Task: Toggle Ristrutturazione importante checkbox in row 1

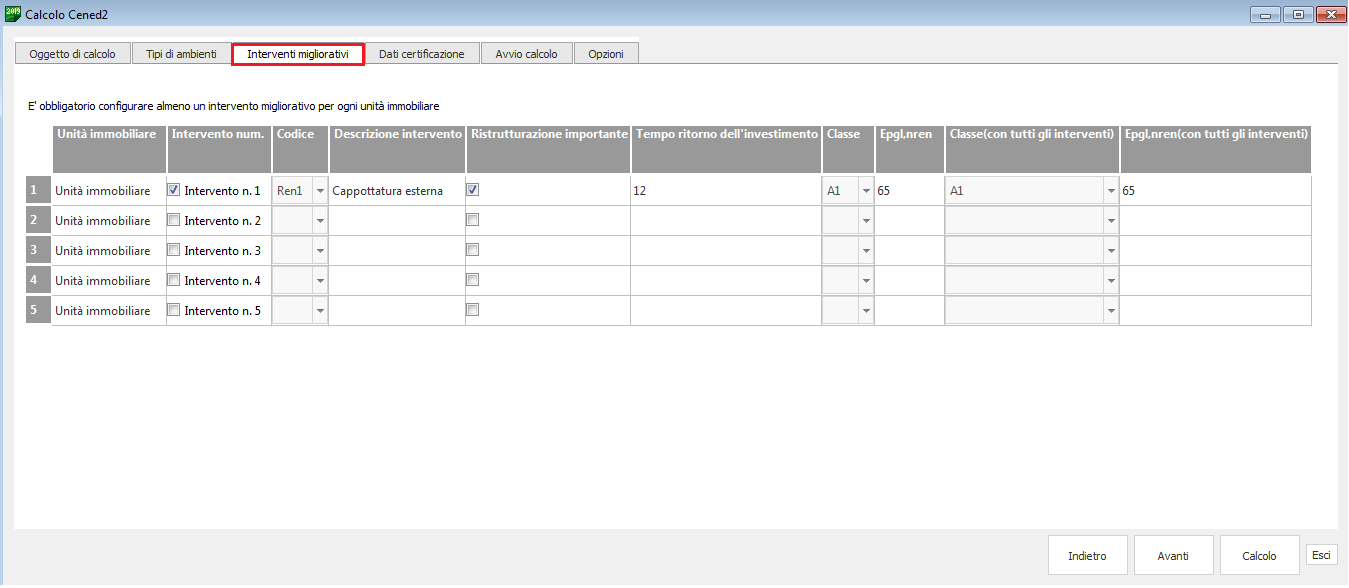Action: click(473, 190)
